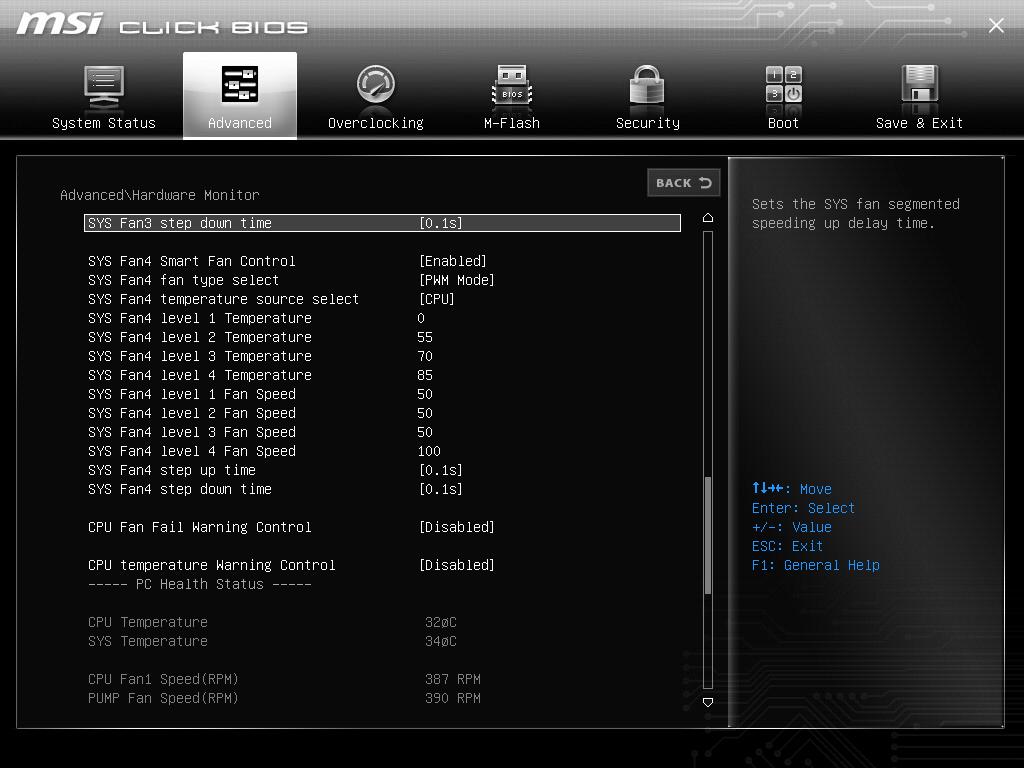Click the Advanced\Hardware Monitor breadcrumb
The width and height of the screenshot is (1024, 768).
[159, 195]
